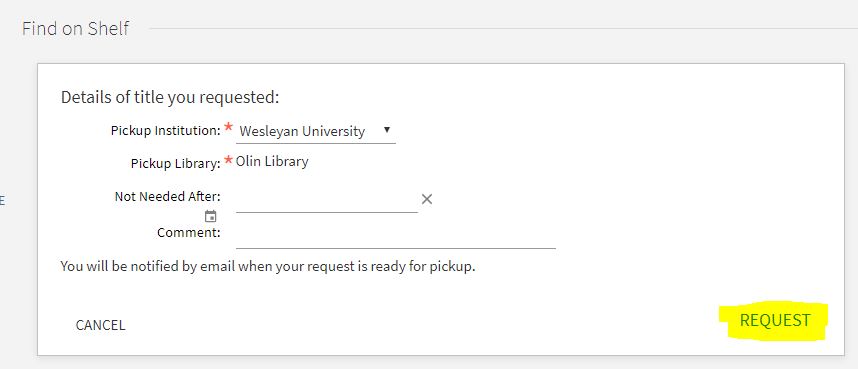Cancel the title request
The image size is (858, 369).
[x=101, y=325]
